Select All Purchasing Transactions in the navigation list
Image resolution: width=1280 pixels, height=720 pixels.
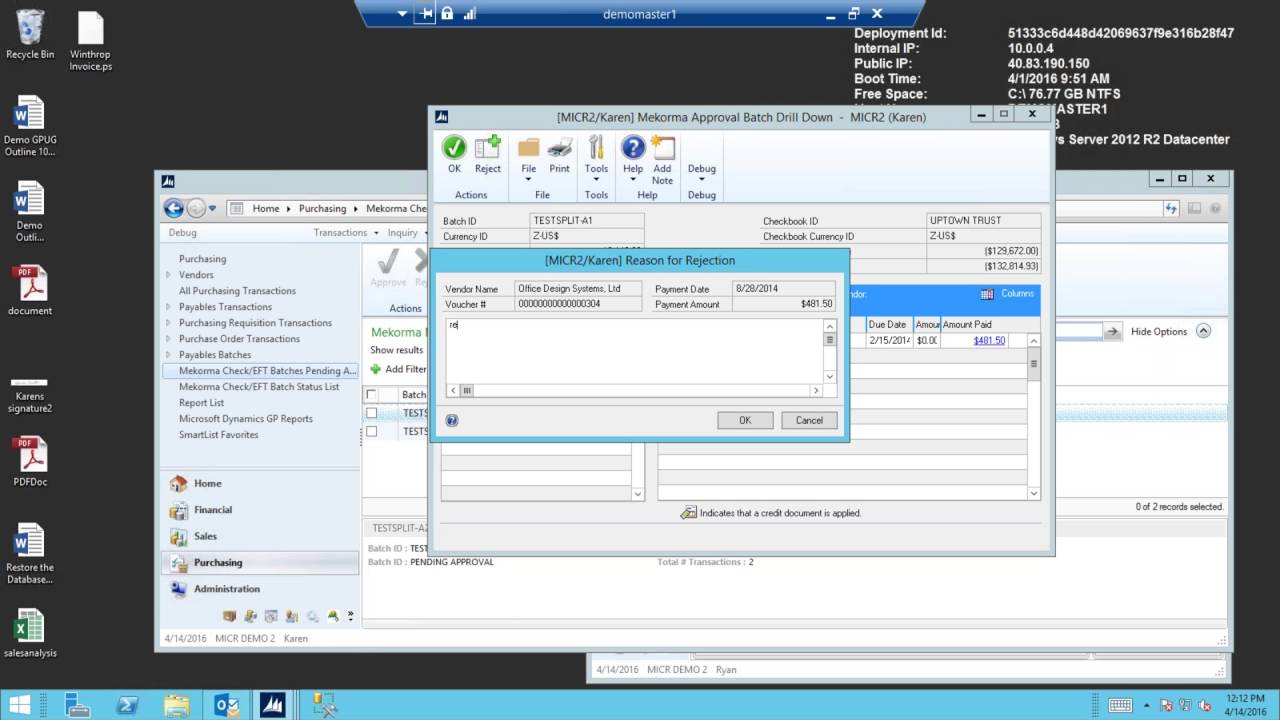237,291
